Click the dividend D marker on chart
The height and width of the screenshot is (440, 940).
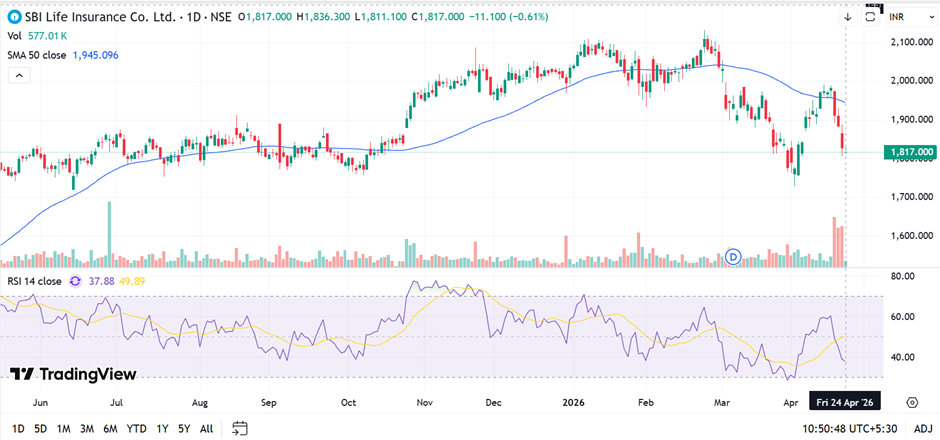pyautogui.click(x=737, y=256)
